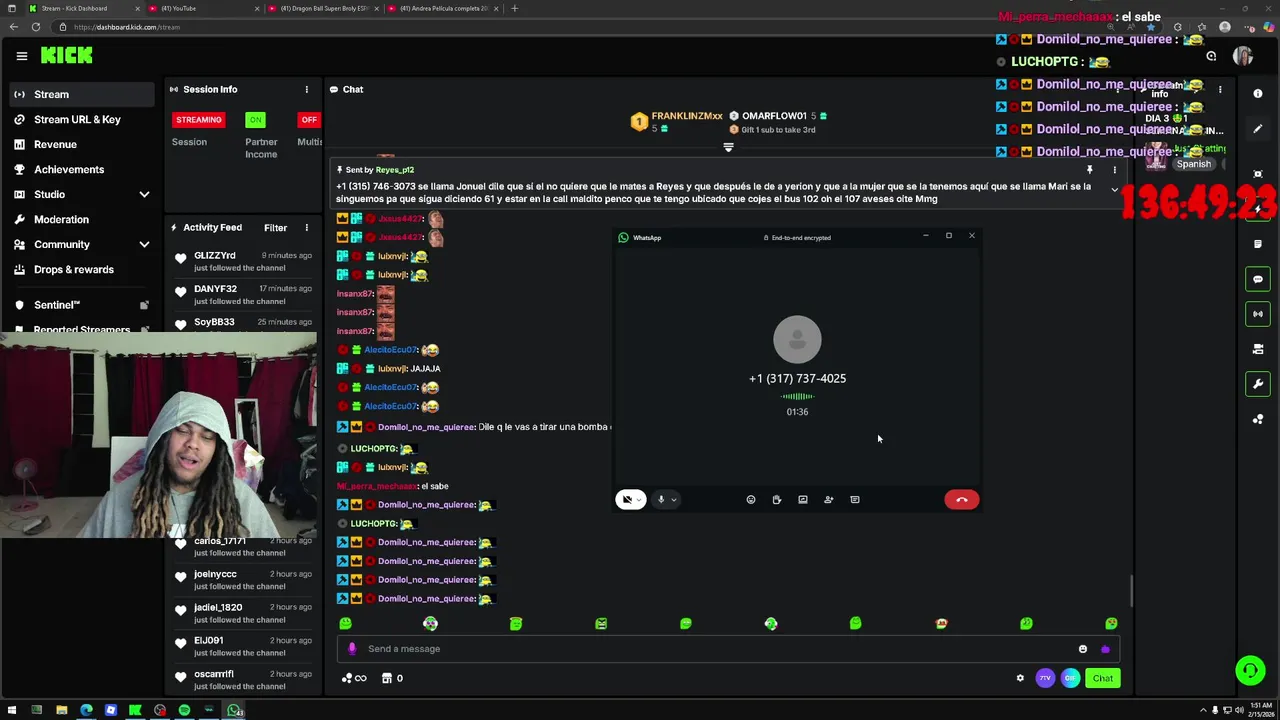Open emoji picker in chat input
This screenshot has height=720, width=1280.
[x=1083, y=649]
